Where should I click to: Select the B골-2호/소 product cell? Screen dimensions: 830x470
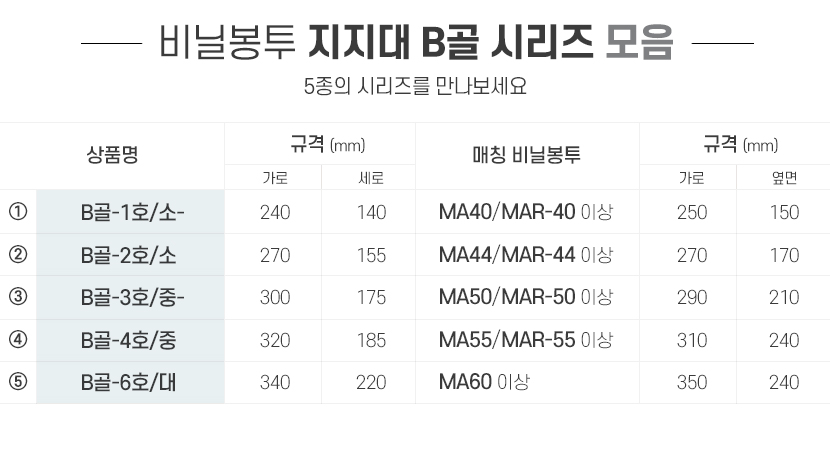[x=130, y=255]
